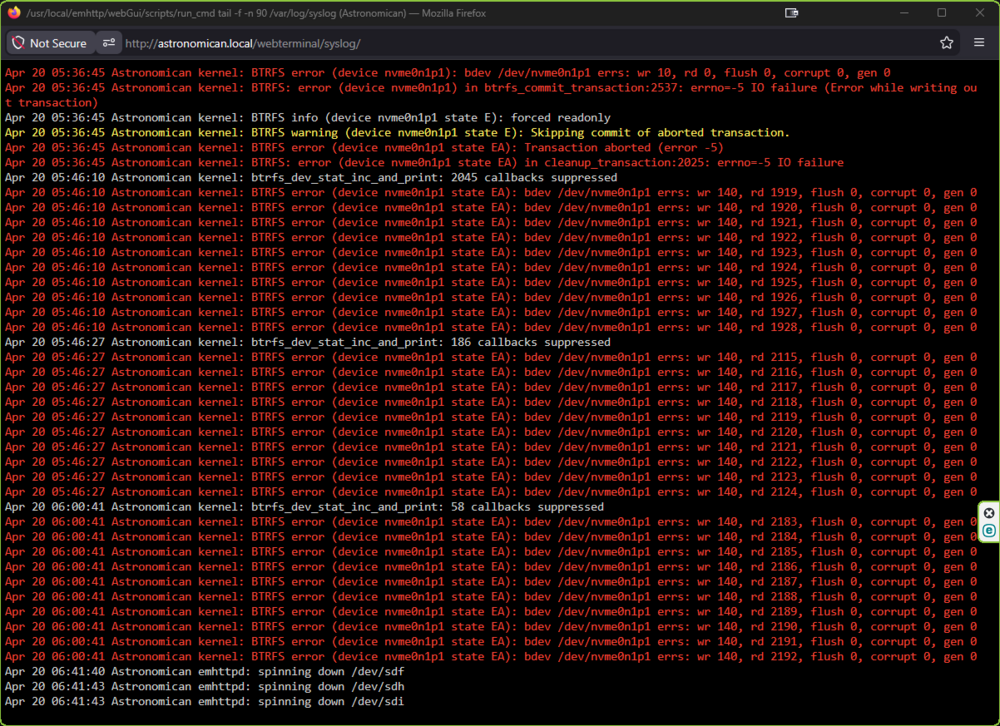Click the error line with 'rd 2115'

point(491,357)
